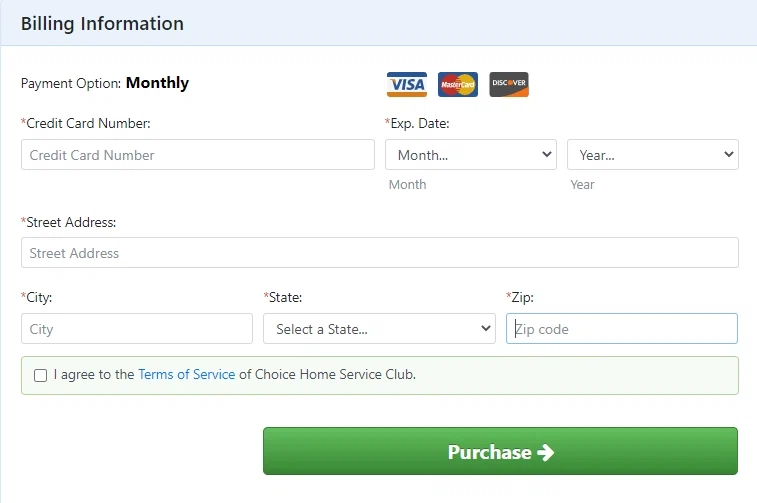757x503 pixels.
Task: Click the Exp. Date label
Action: [418, 123]
